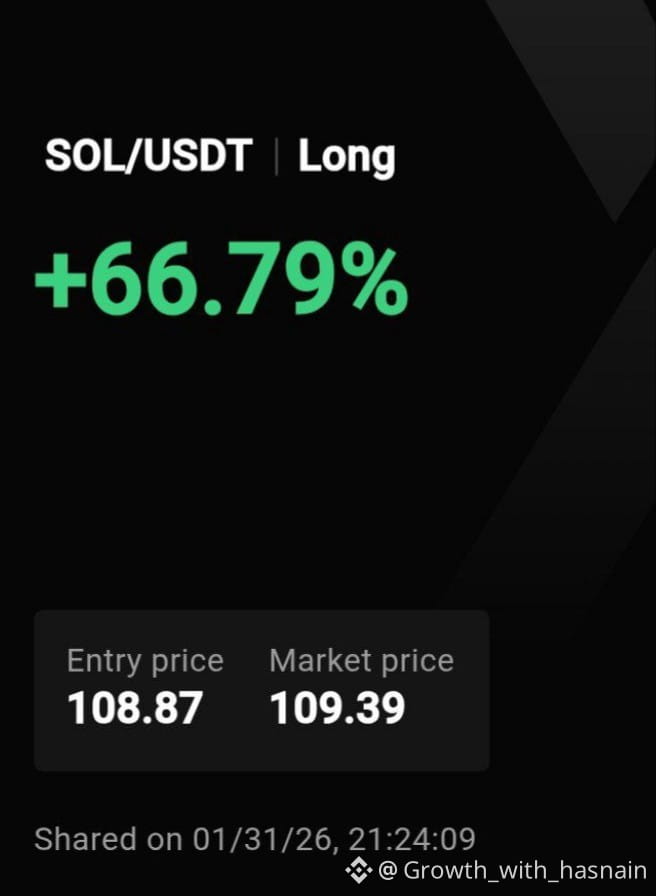Click the Shared on timestamp line
The height and width of the screenshot is (896, 656).
[255, 838]
